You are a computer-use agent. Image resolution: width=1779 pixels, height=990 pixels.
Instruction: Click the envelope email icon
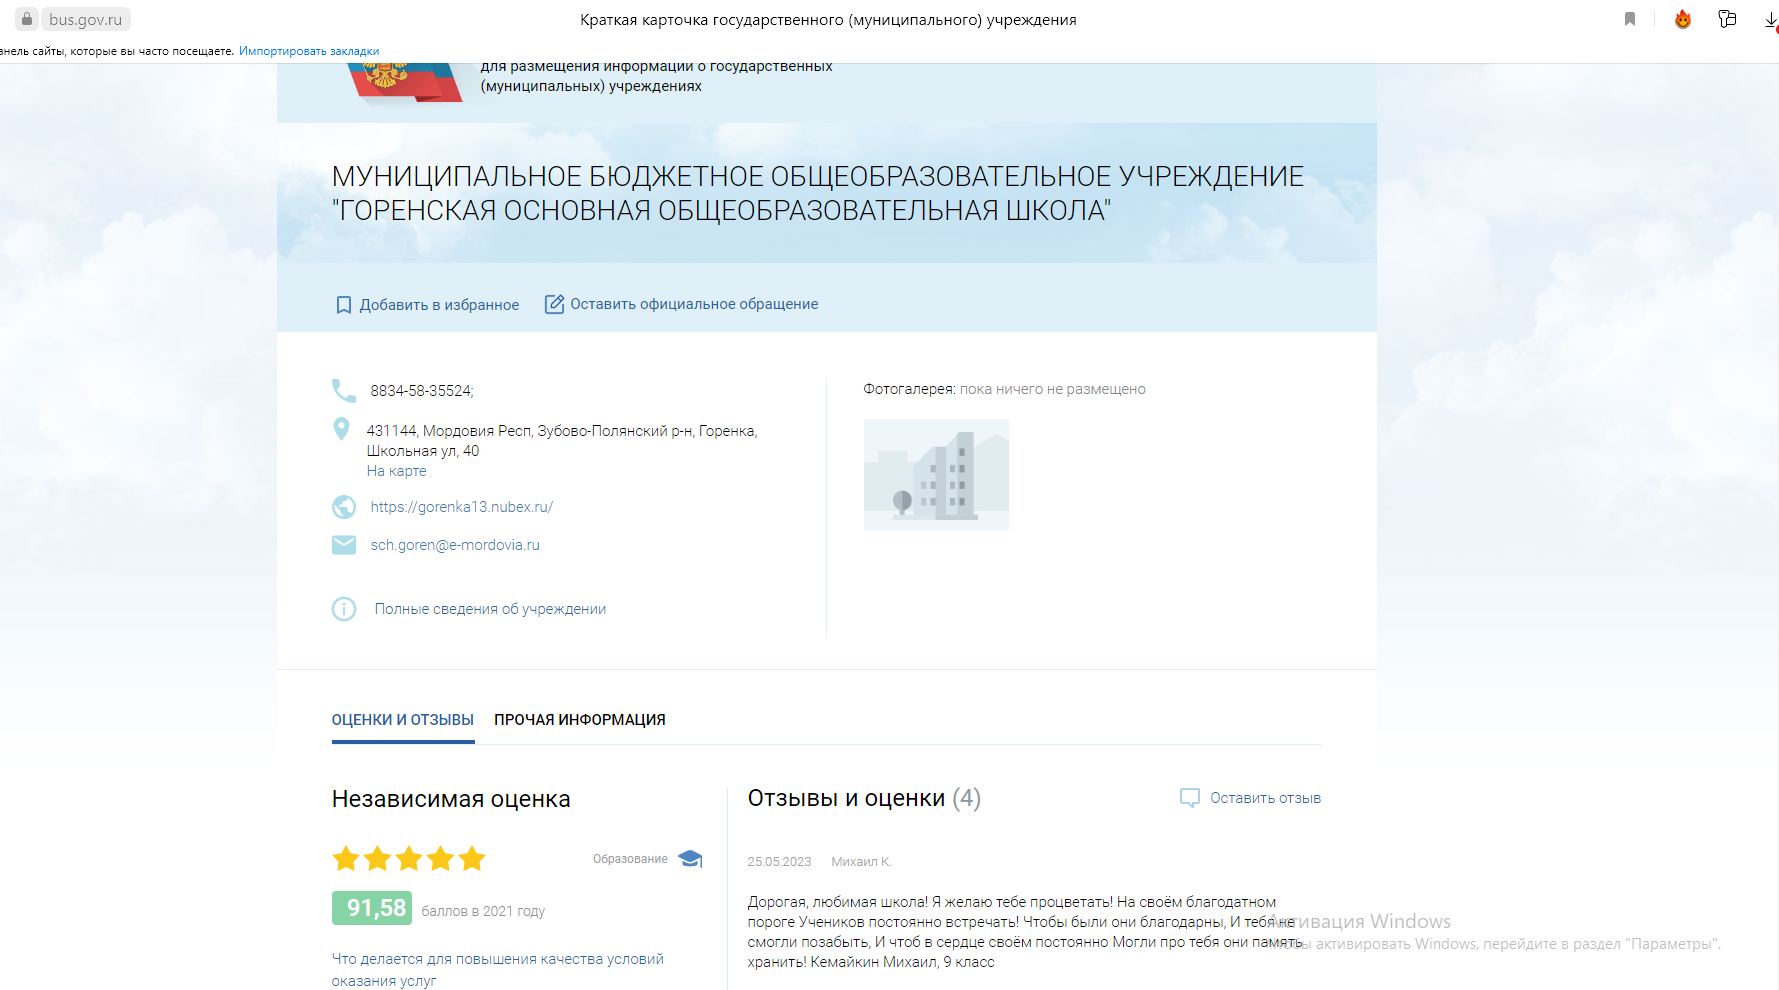pos(343,545)
